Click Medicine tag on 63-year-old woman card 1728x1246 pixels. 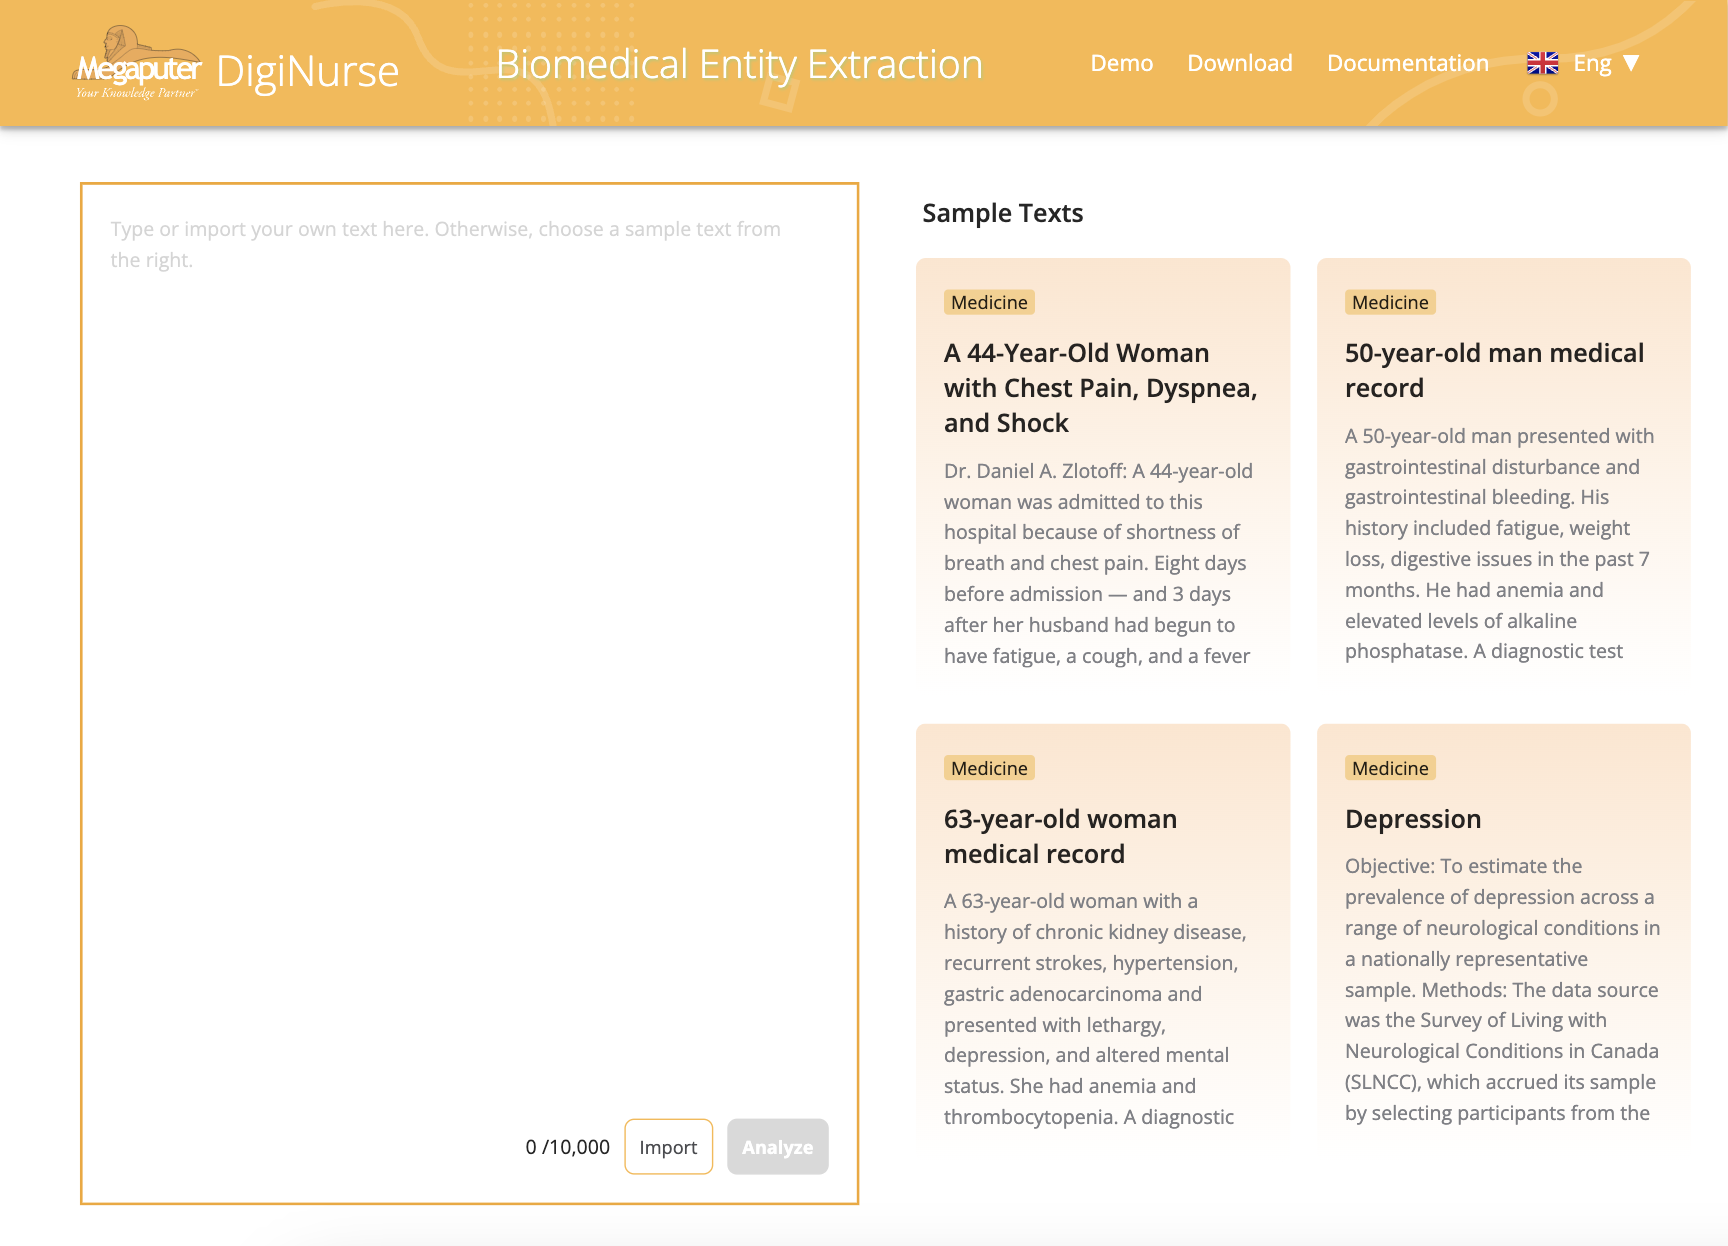(x=989, y=768)
